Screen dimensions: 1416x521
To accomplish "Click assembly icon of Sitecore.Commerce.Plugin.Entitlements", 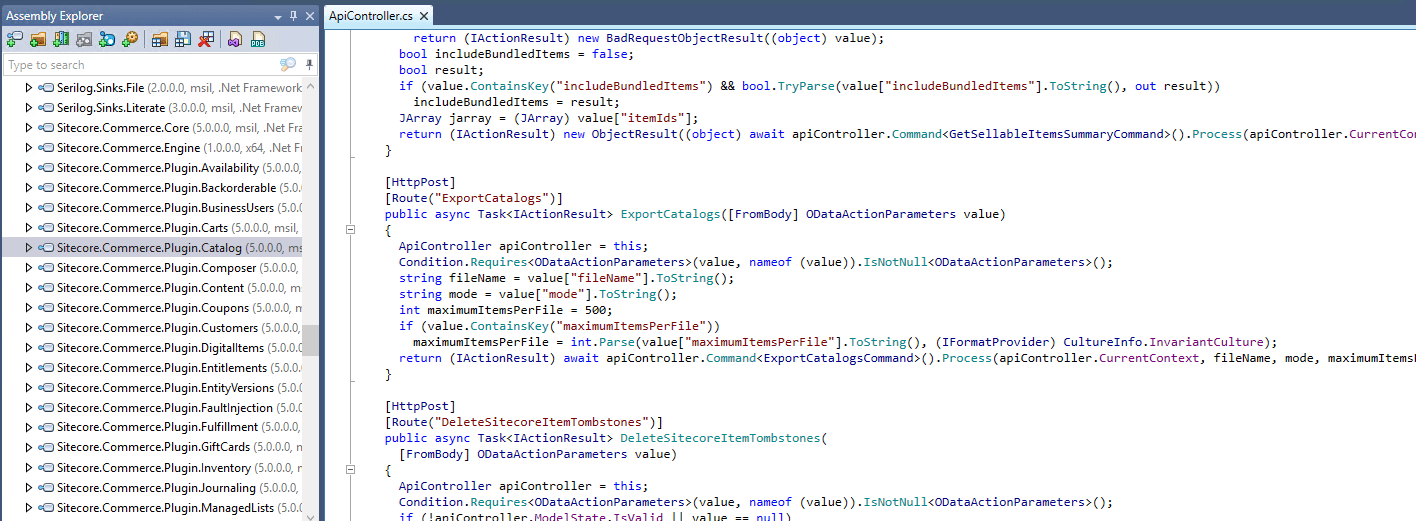I will [x=46, y=368].
